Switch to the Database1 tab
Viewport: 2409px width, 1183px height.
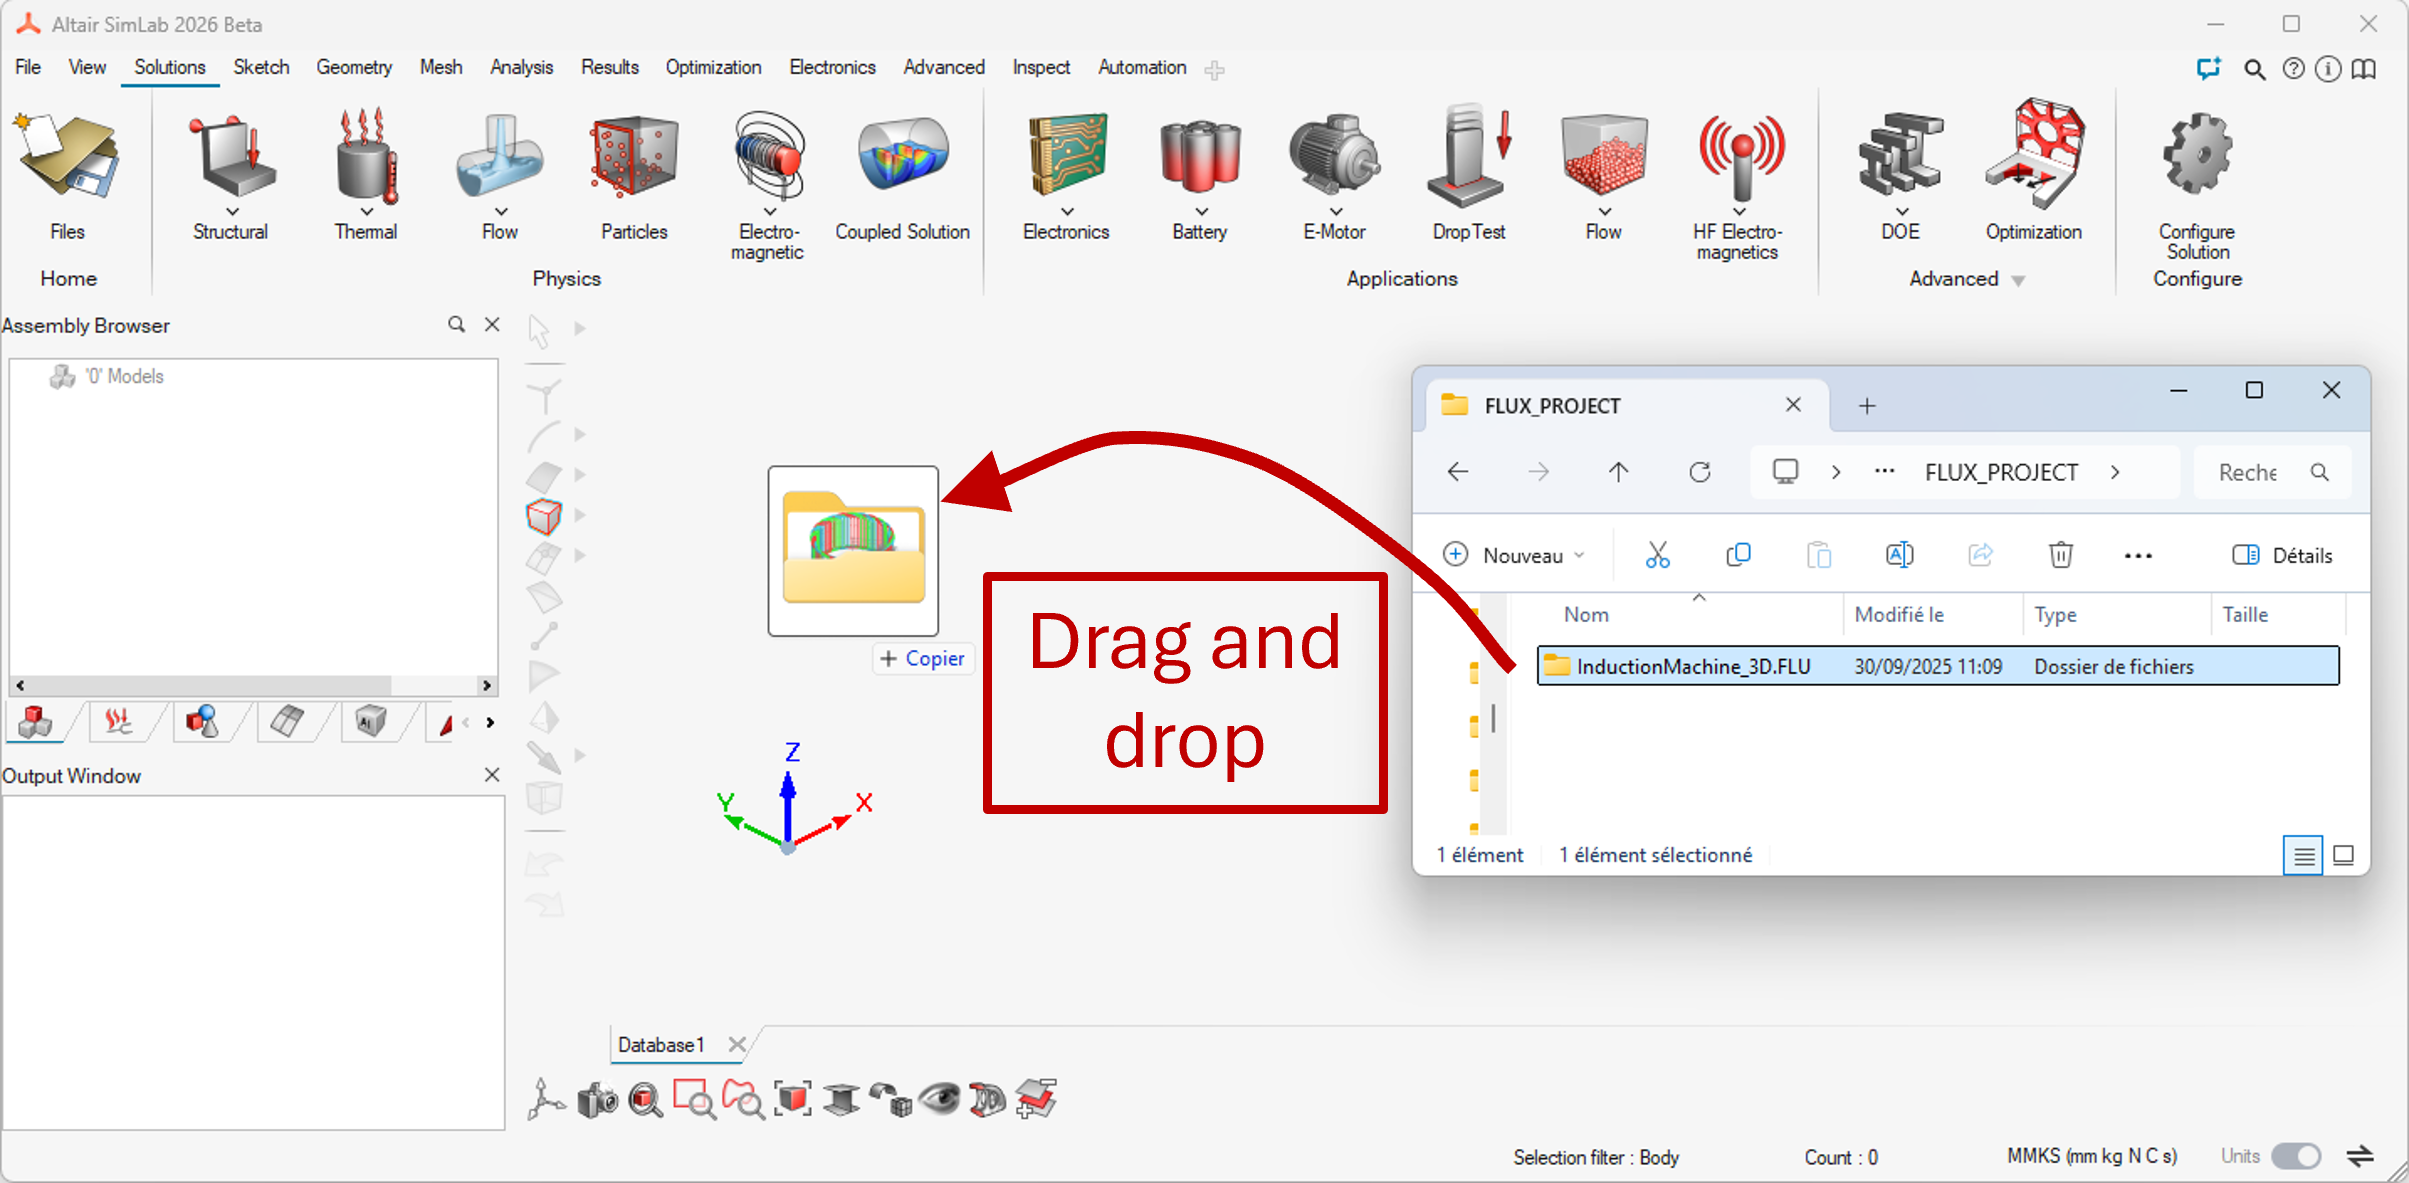point(661,1045)
